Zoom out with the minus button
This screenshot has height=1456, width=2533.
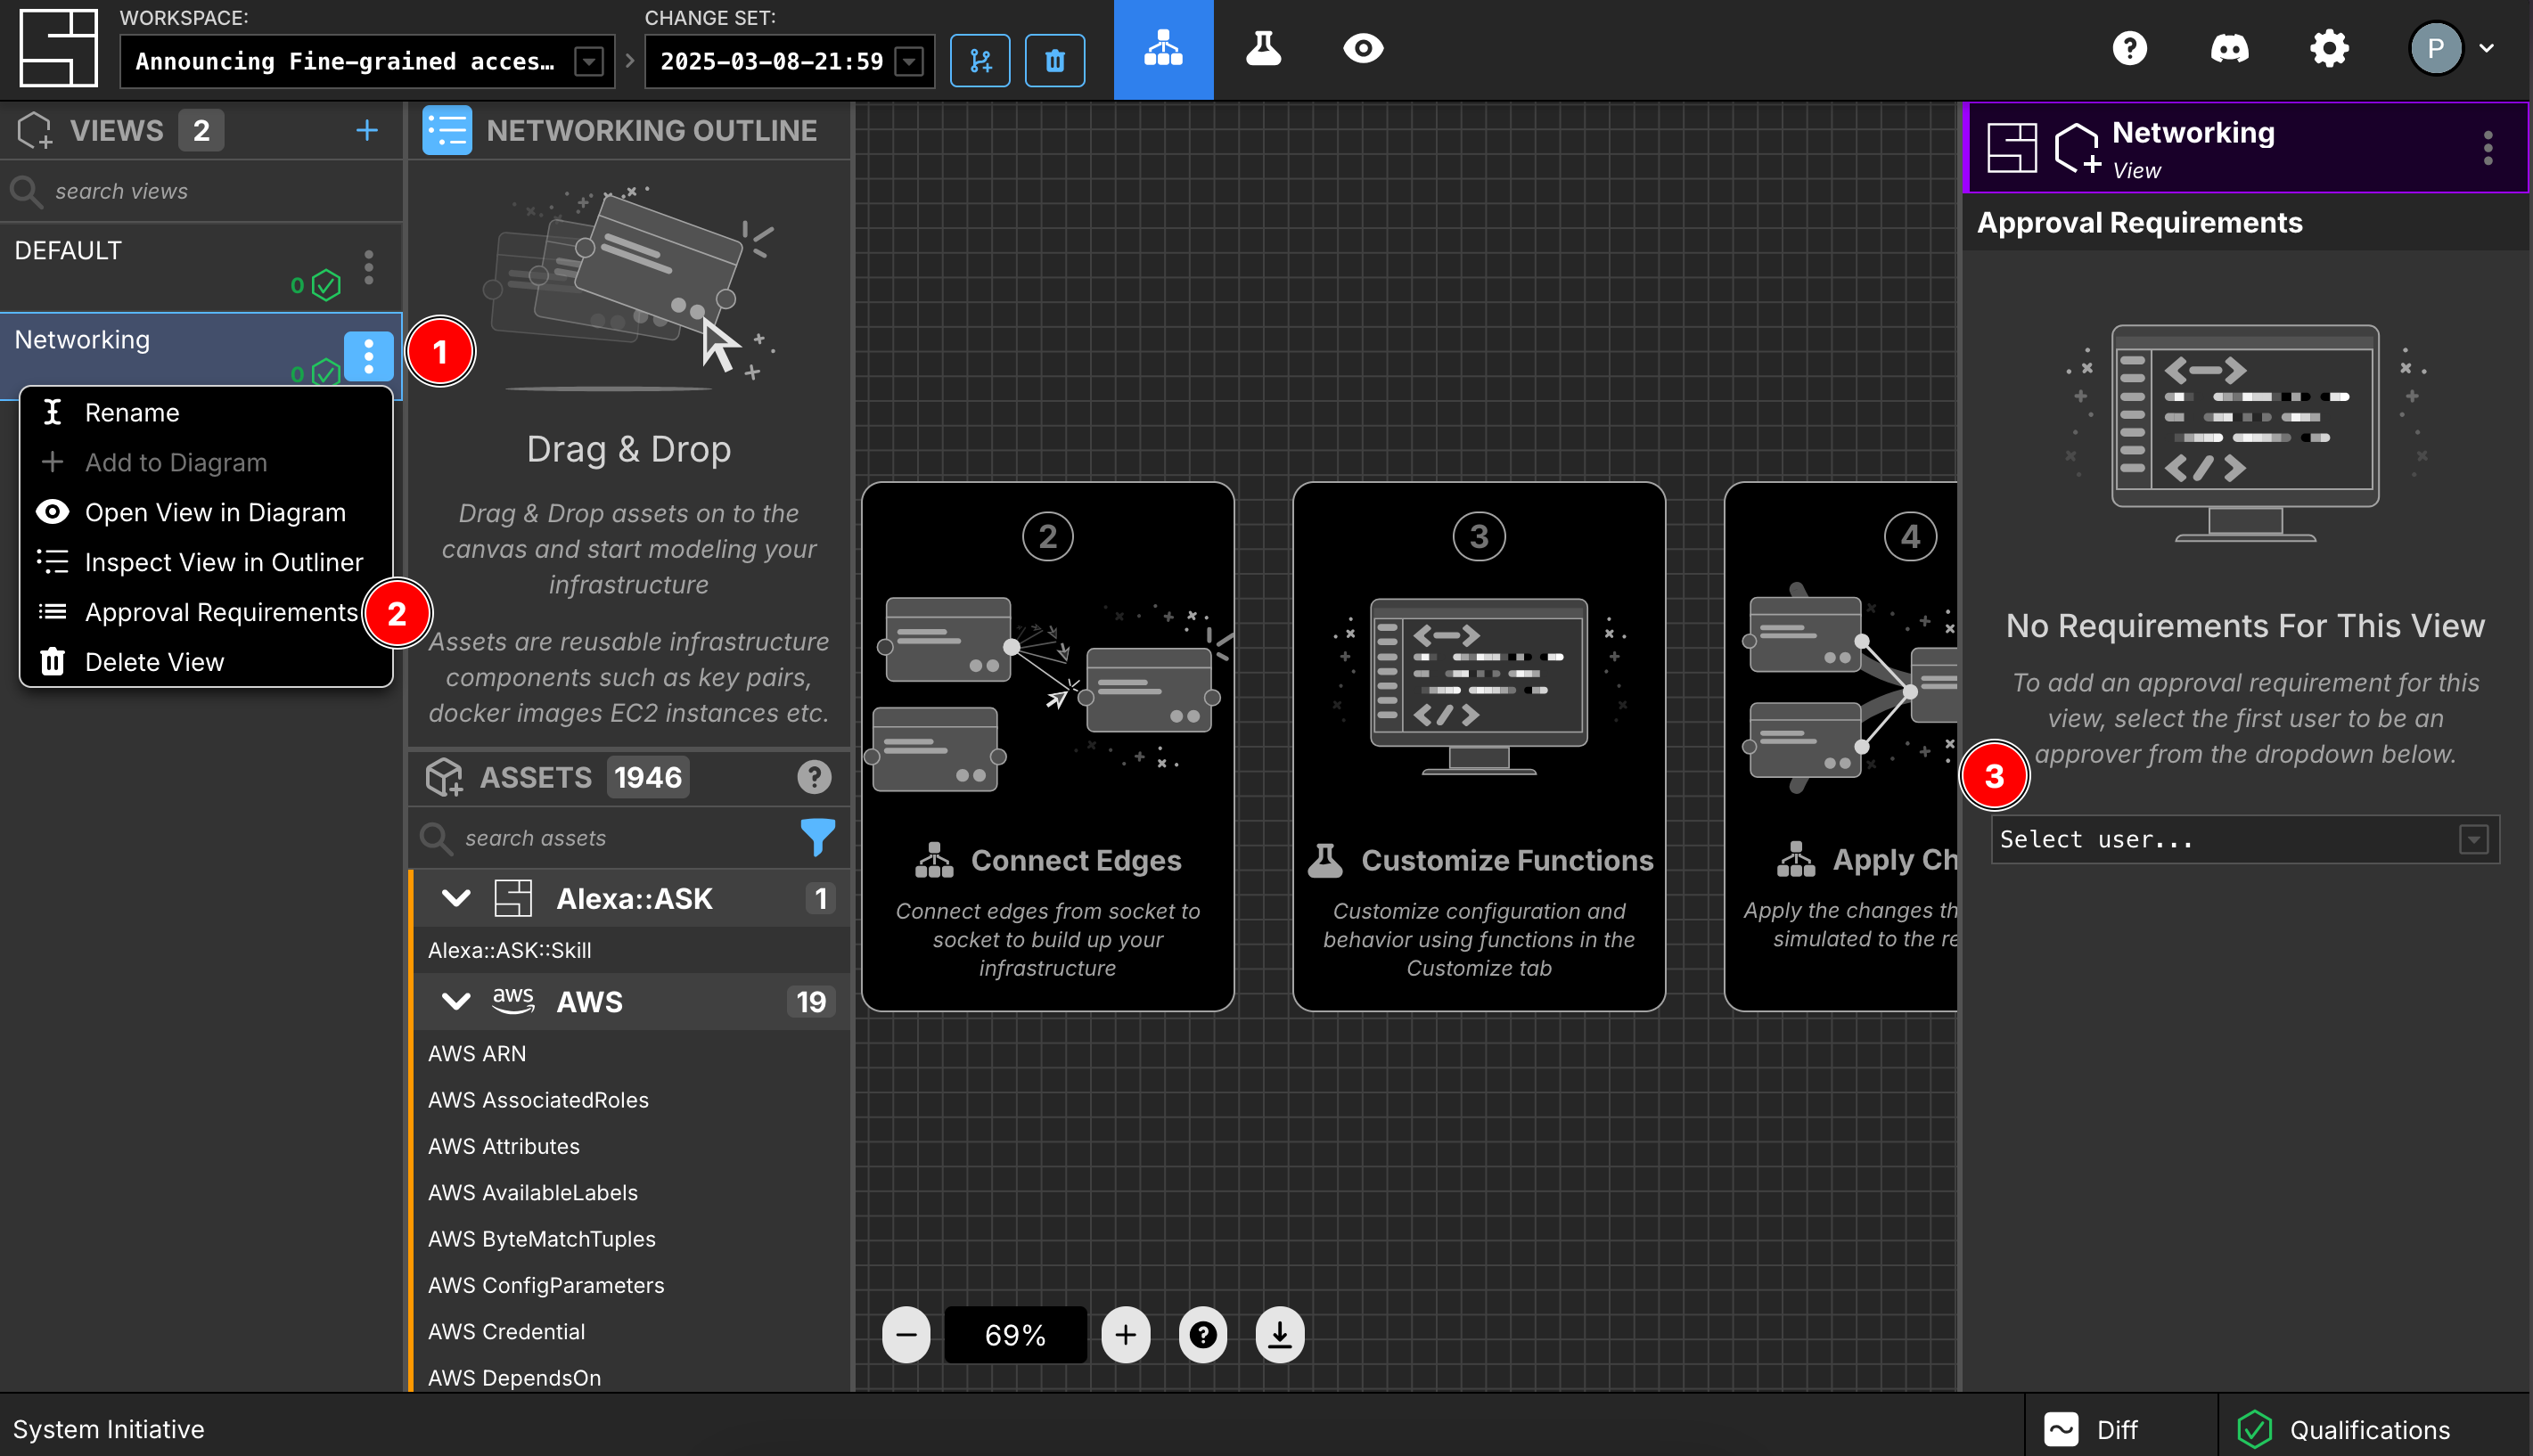click(906, 1334)
